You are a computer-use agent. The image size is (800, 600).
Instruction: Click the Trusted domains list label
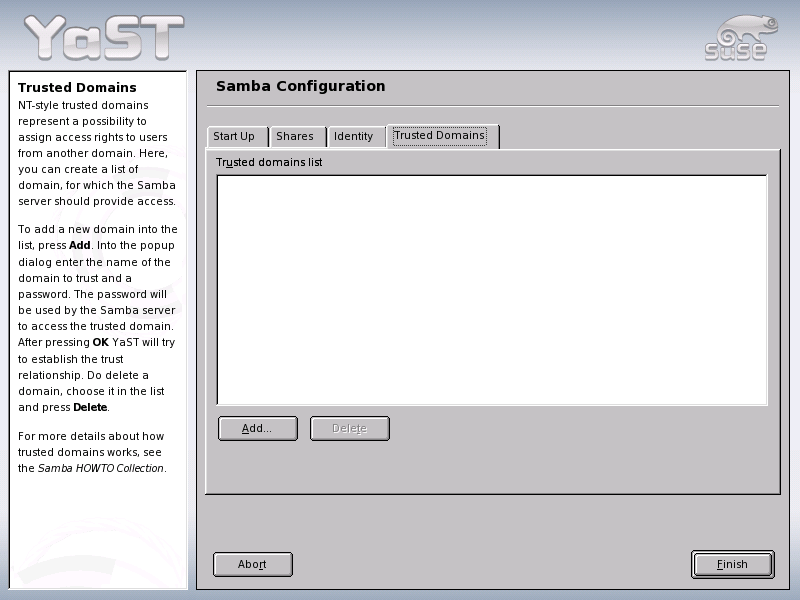pyautogui.click(x=269, y=162)
